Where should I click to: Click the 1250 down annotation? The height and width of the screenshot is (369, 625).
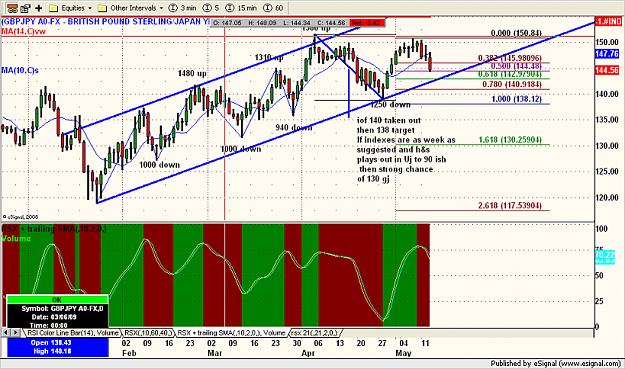(390, 104)
